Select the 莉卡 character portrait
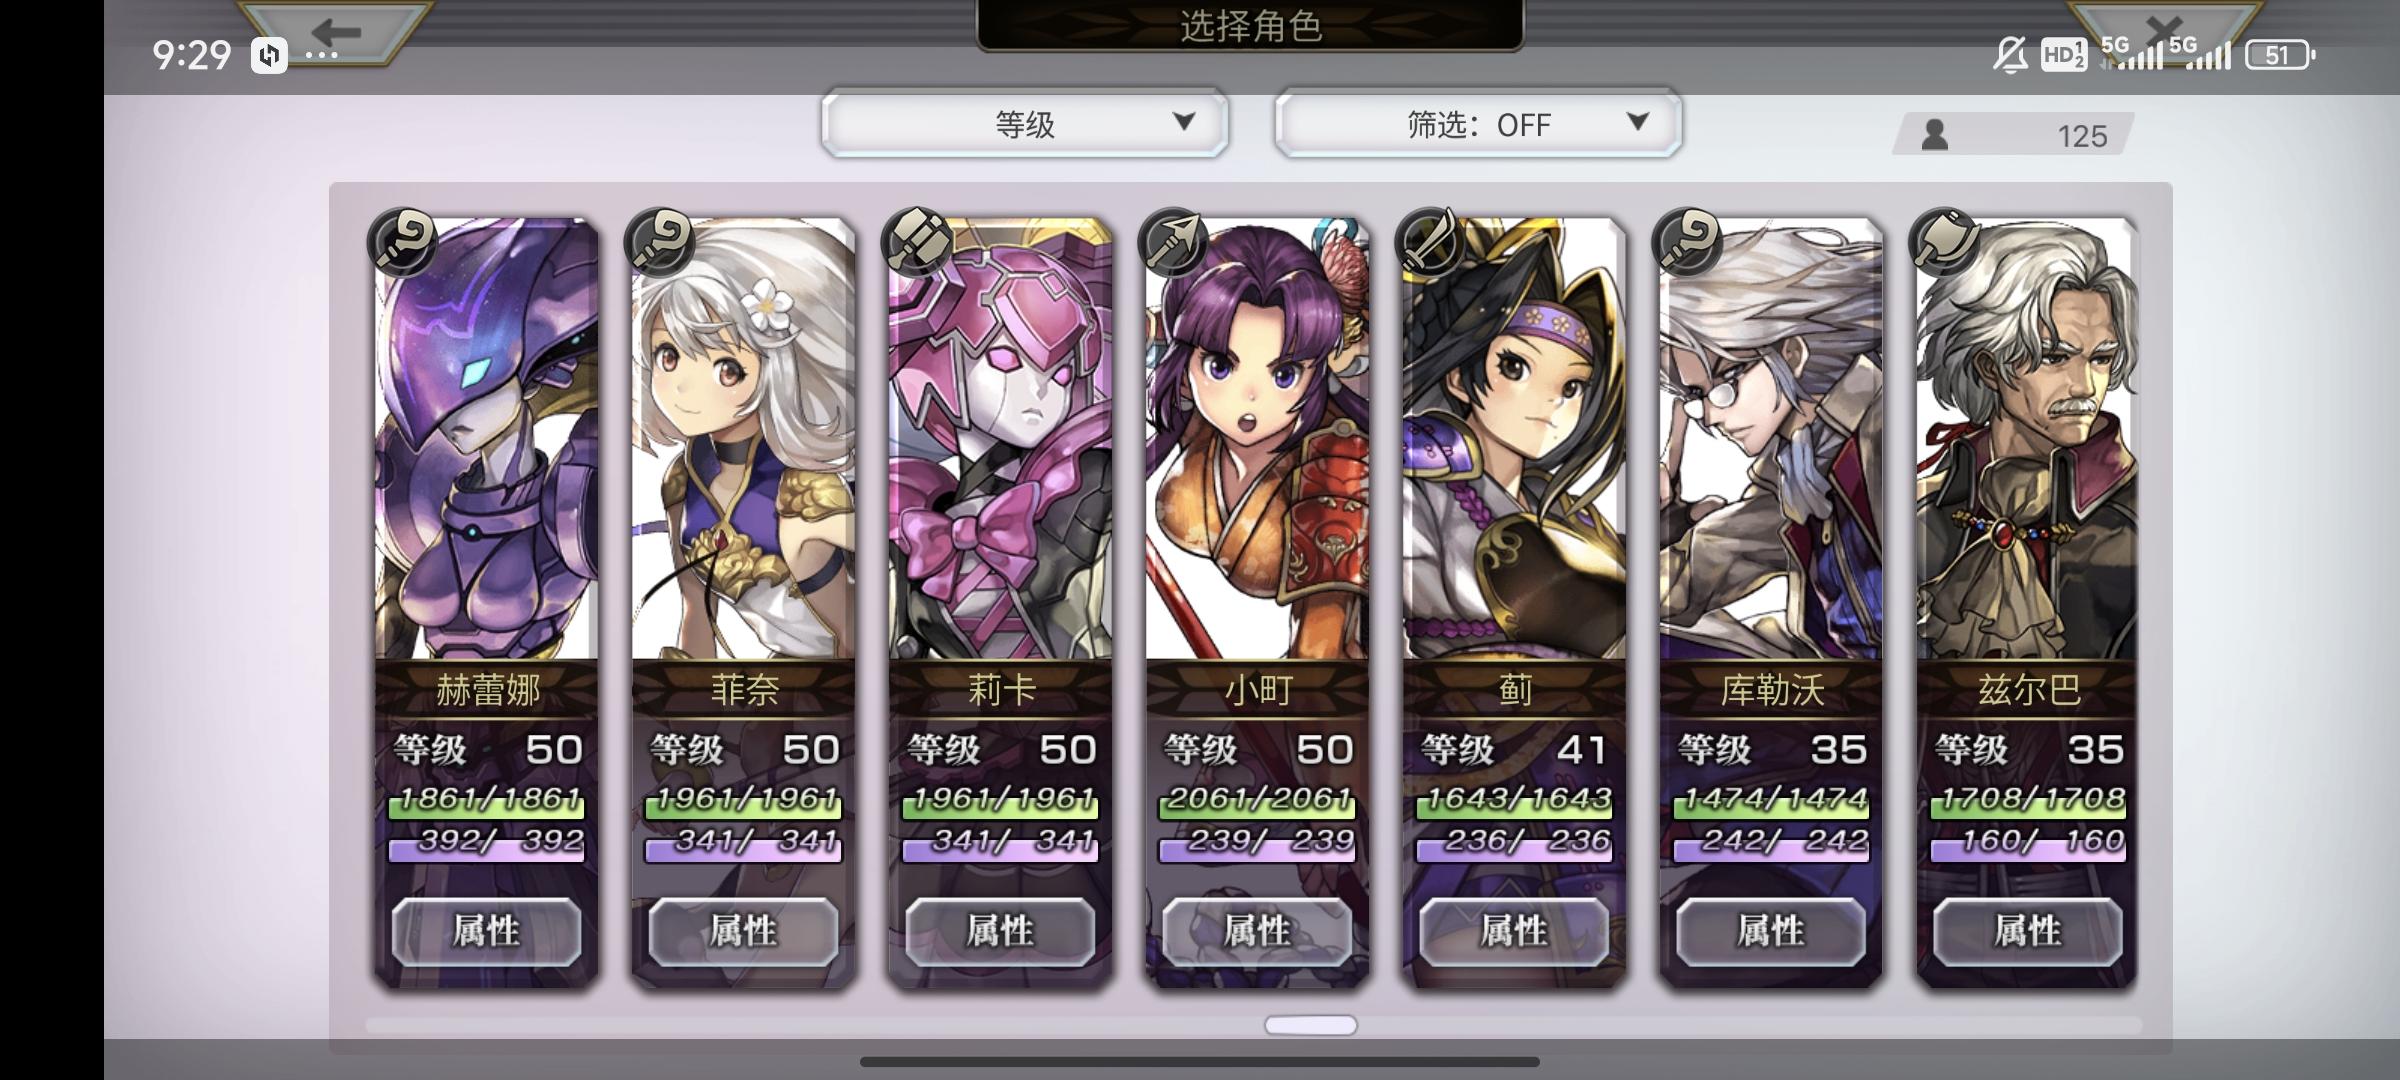 point(1000,440)
